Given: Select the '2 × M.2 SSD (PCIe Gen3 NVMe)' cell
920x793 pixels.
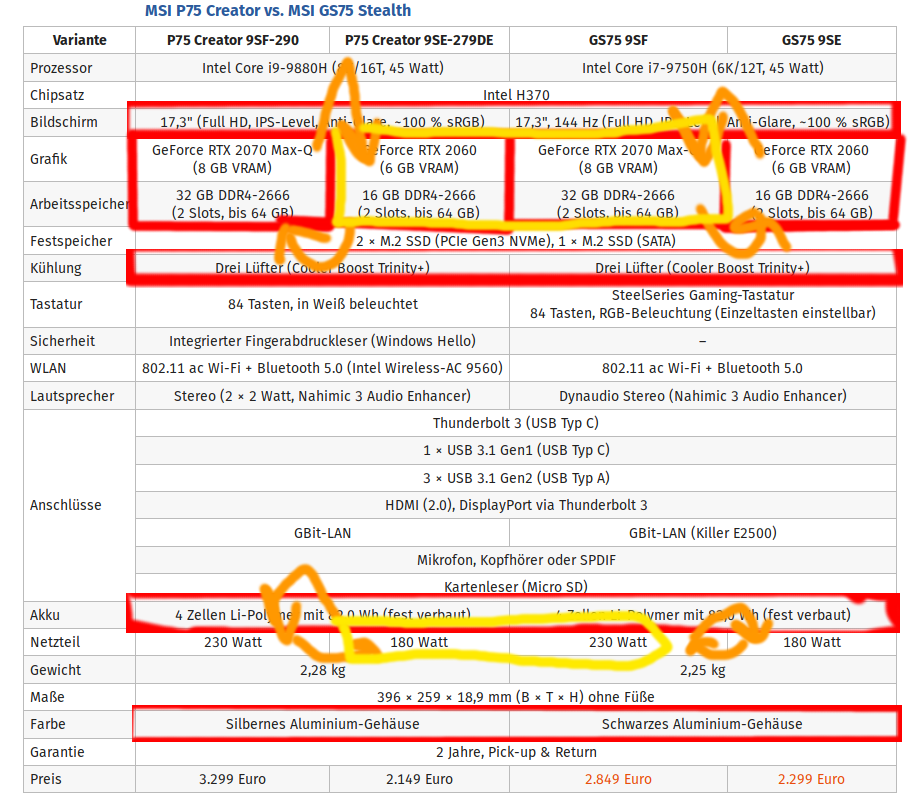Looking at the screenshot, I should [516, 240].
